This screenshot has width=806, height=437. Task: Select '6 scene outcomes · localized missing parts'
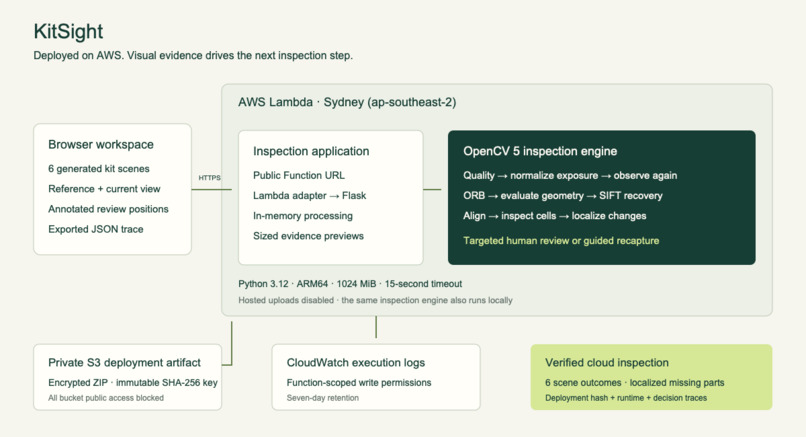[x=634, y=383]
